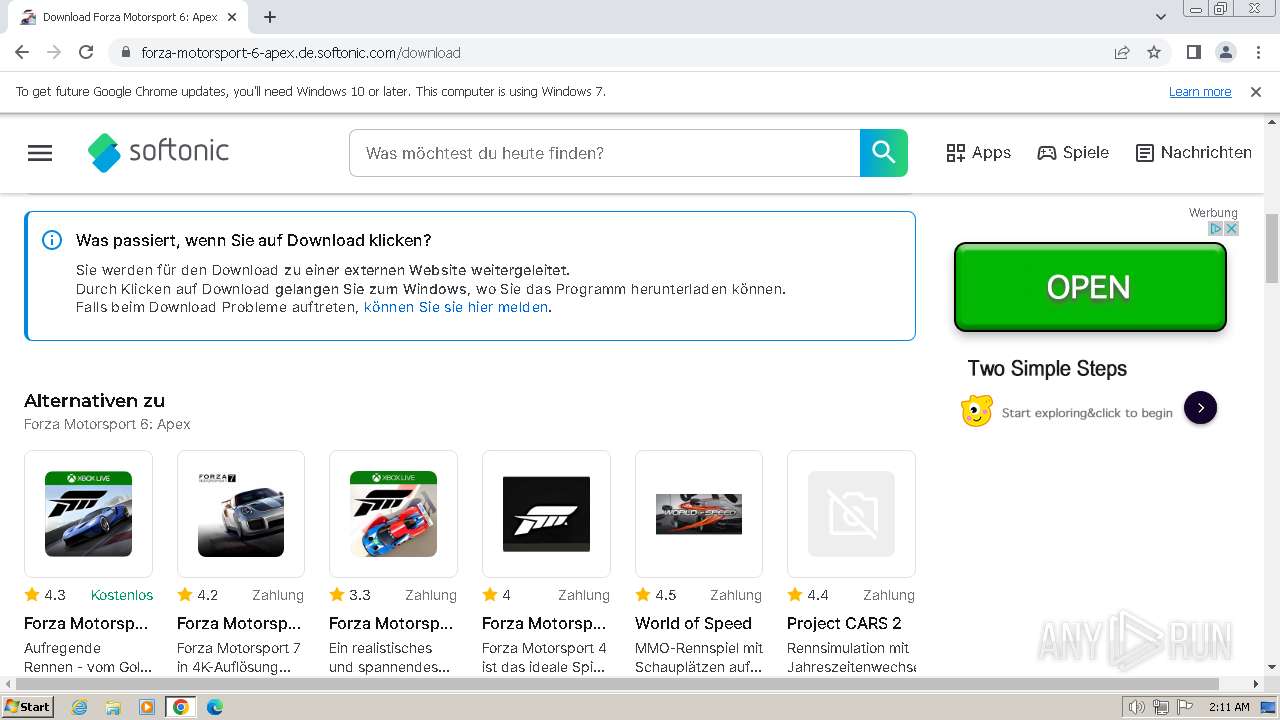This screenshot has width=1280, height=720.
Task: Click the Learn more link
Action: click(1200, 91)
